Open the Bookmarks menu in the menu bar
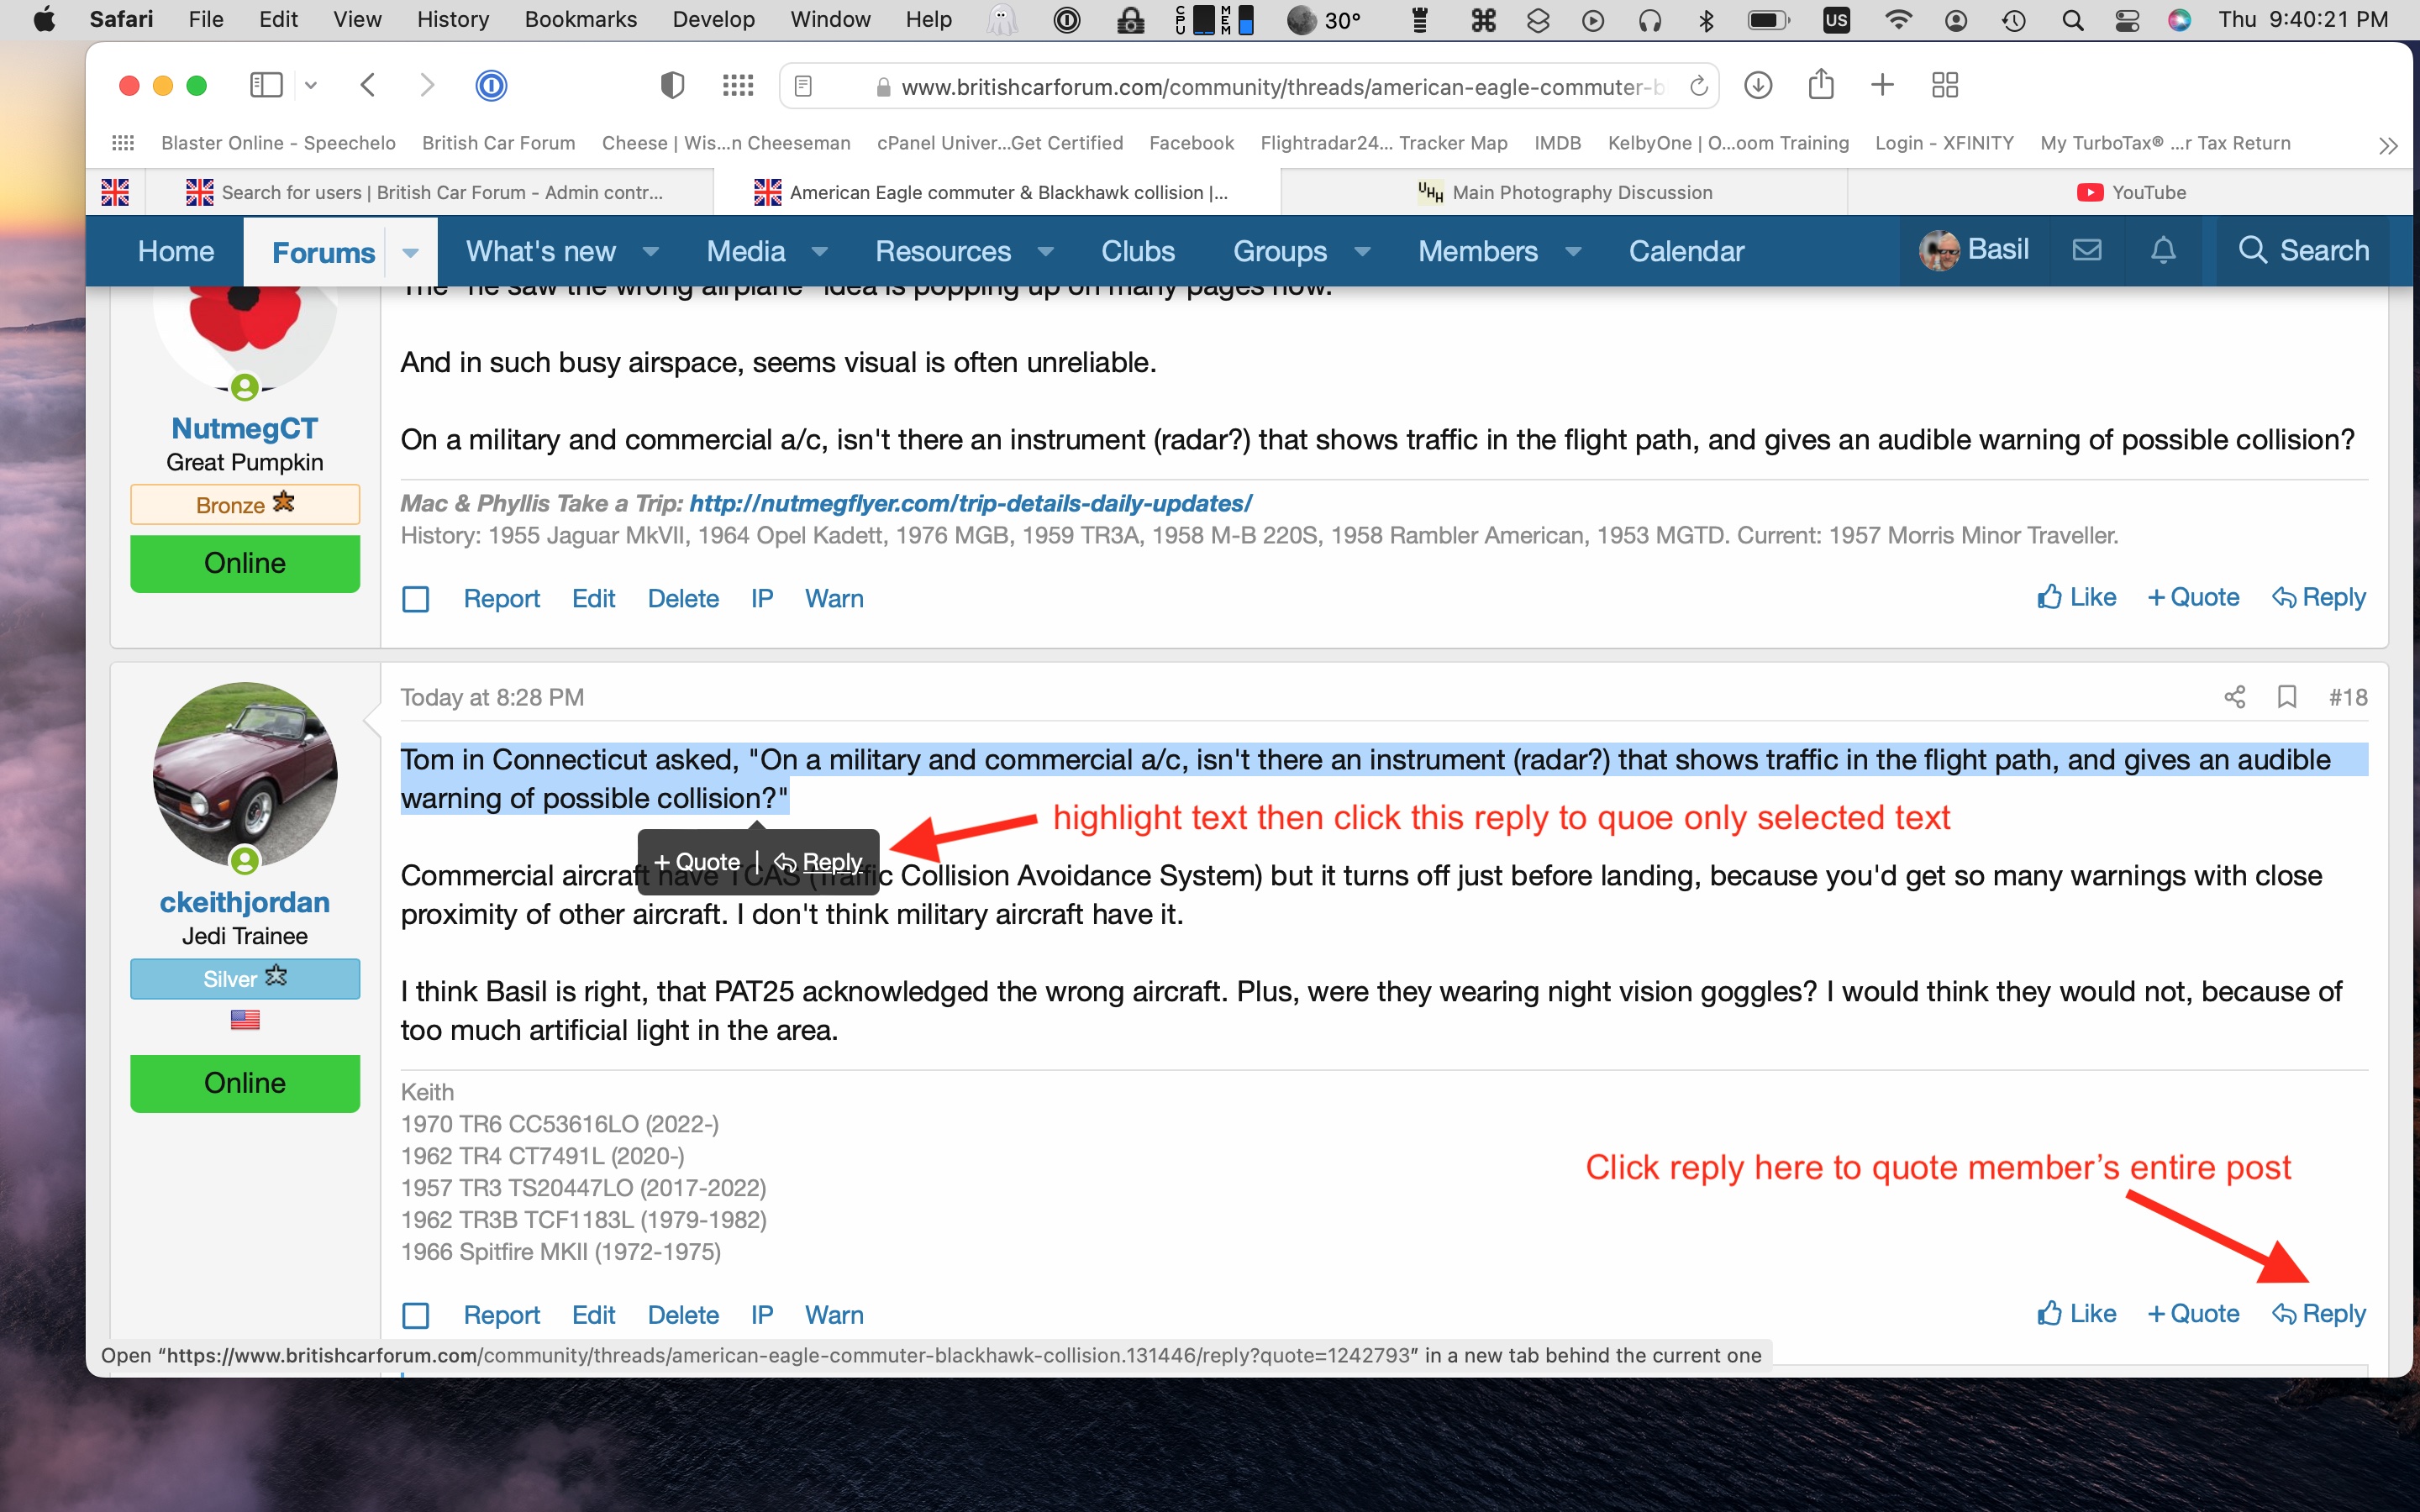 point(580,20)
